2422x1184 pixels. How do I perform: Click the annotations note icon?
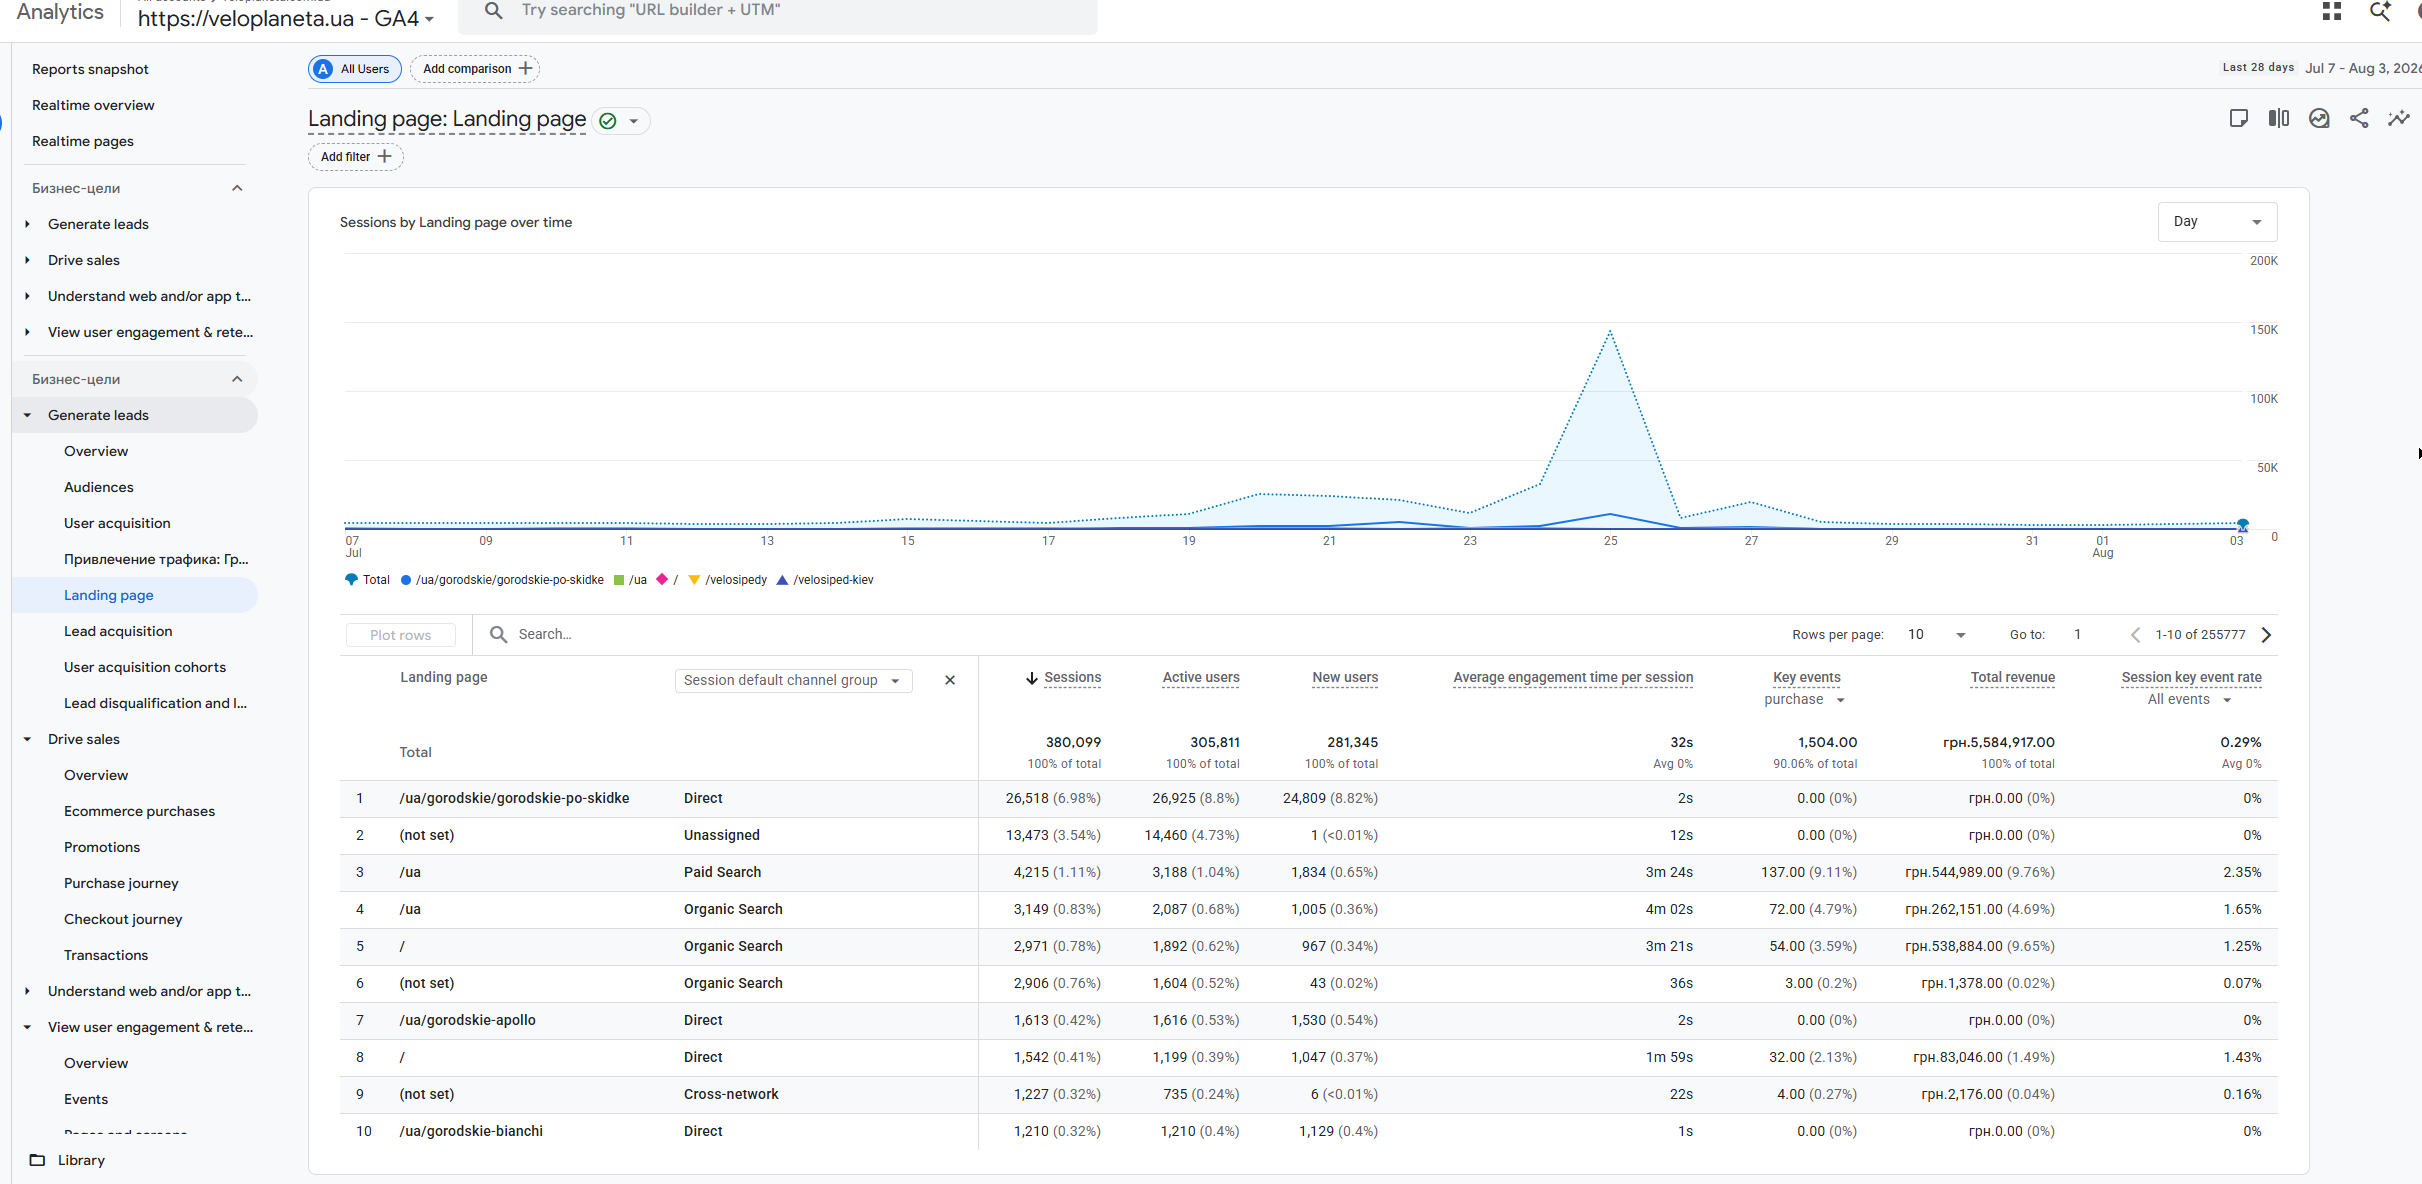pos(2239,119)
